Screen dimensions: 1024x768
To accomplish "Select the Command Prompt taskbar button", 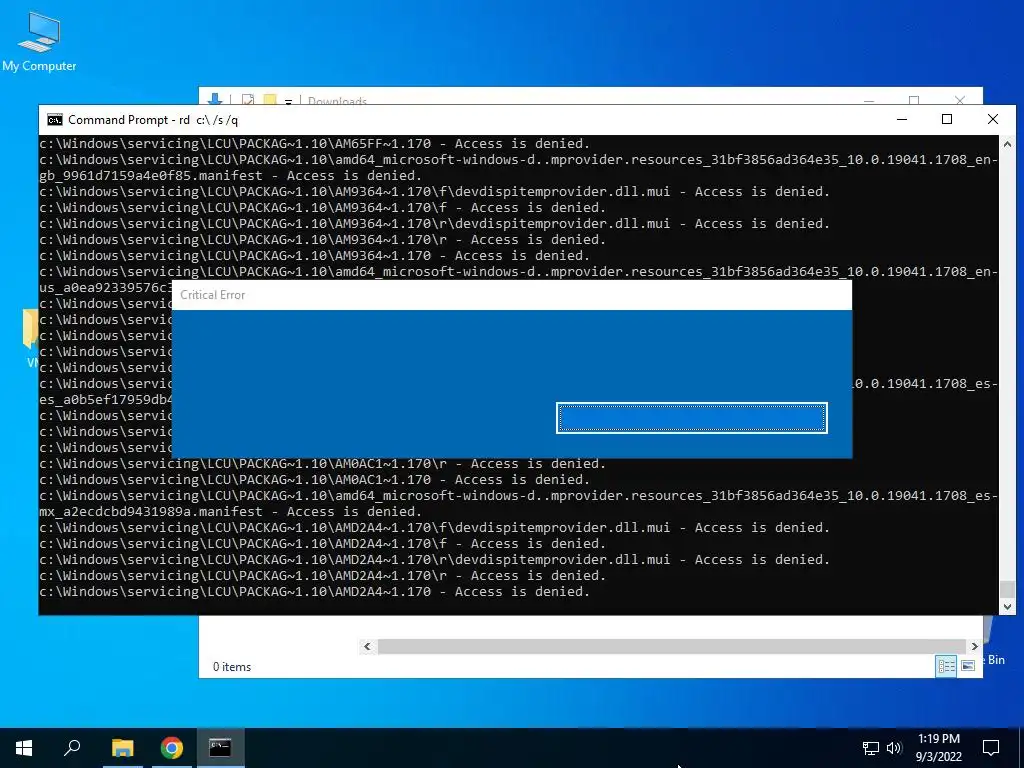I will click(220, 747).
